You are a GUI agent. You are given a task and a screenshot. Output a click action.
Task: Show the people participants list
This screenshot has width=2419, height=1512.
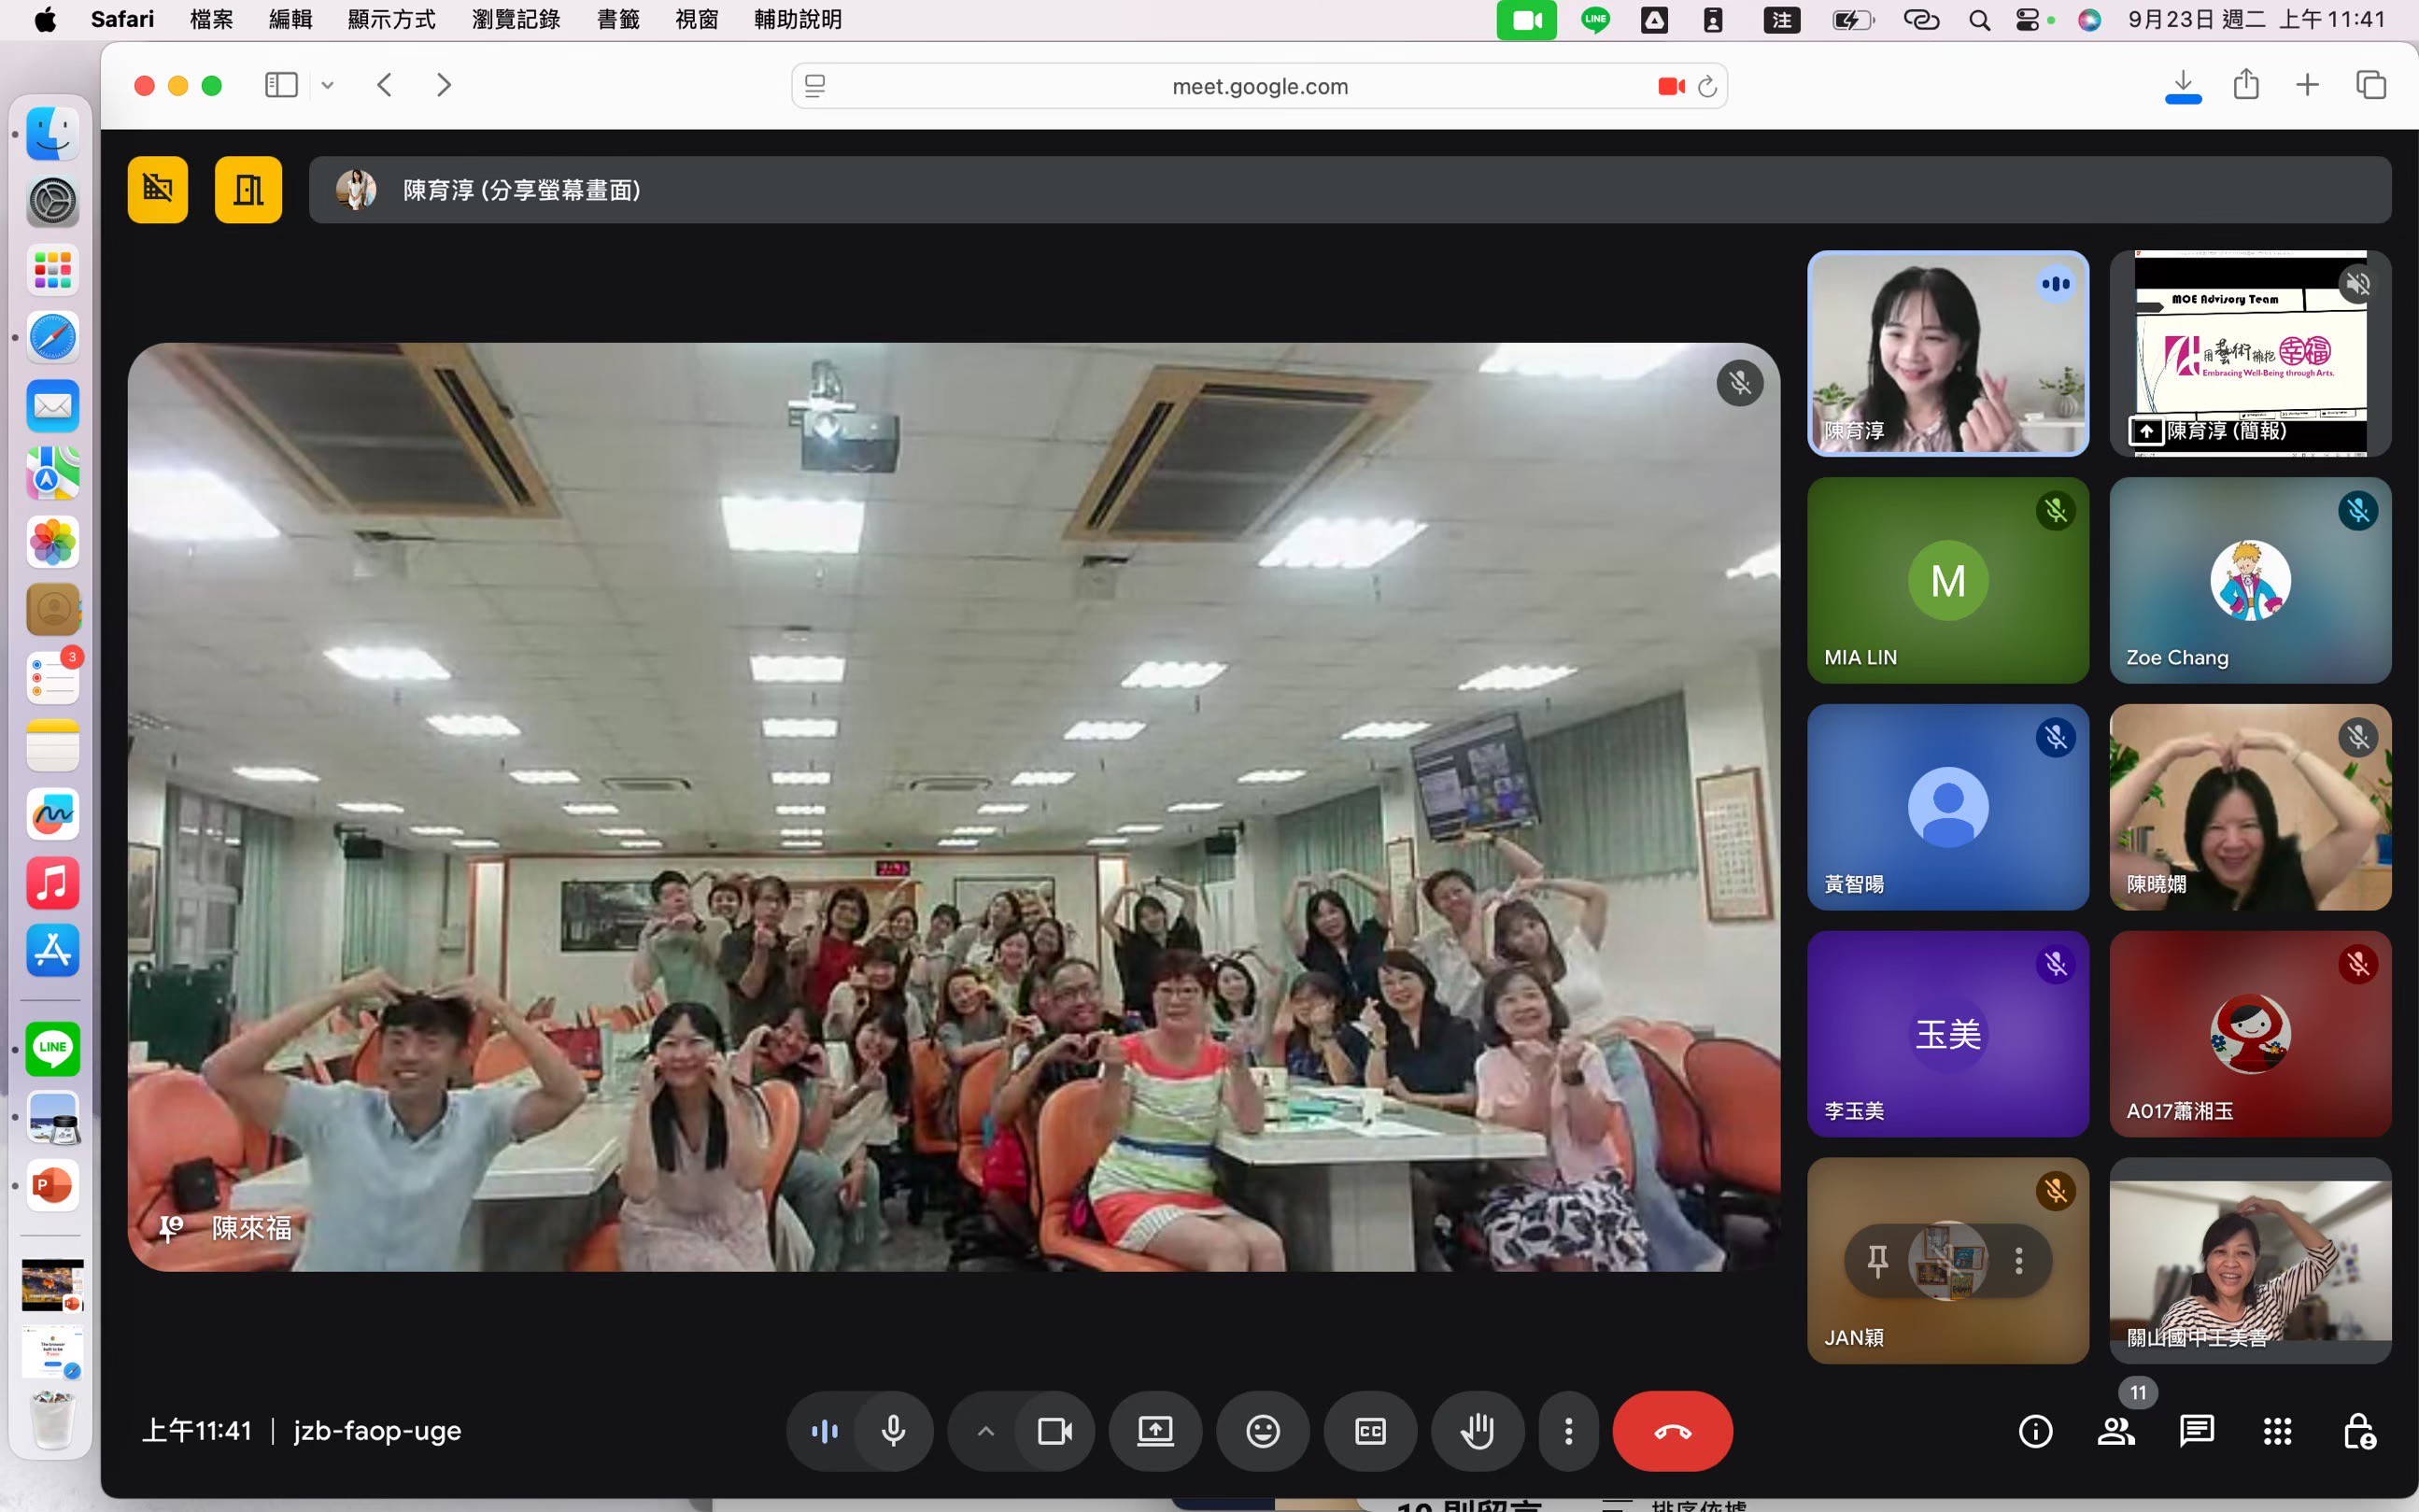pos(2115,1431)
